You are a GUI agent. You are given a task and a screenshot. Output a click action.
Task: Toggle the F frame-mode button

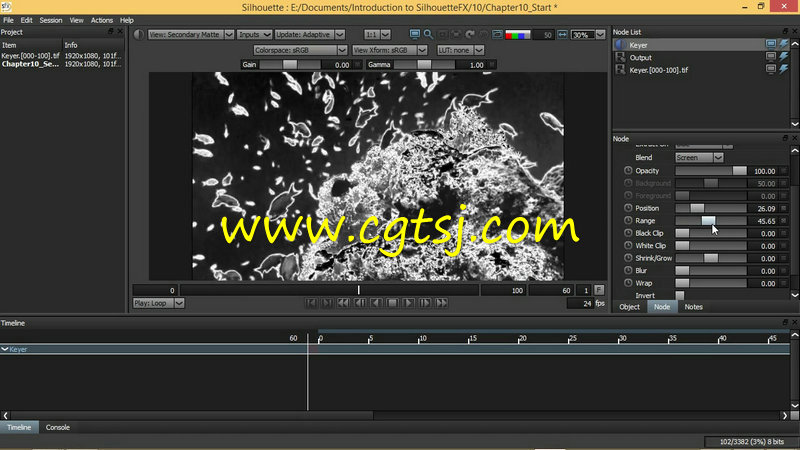click(x=599, y=290)
